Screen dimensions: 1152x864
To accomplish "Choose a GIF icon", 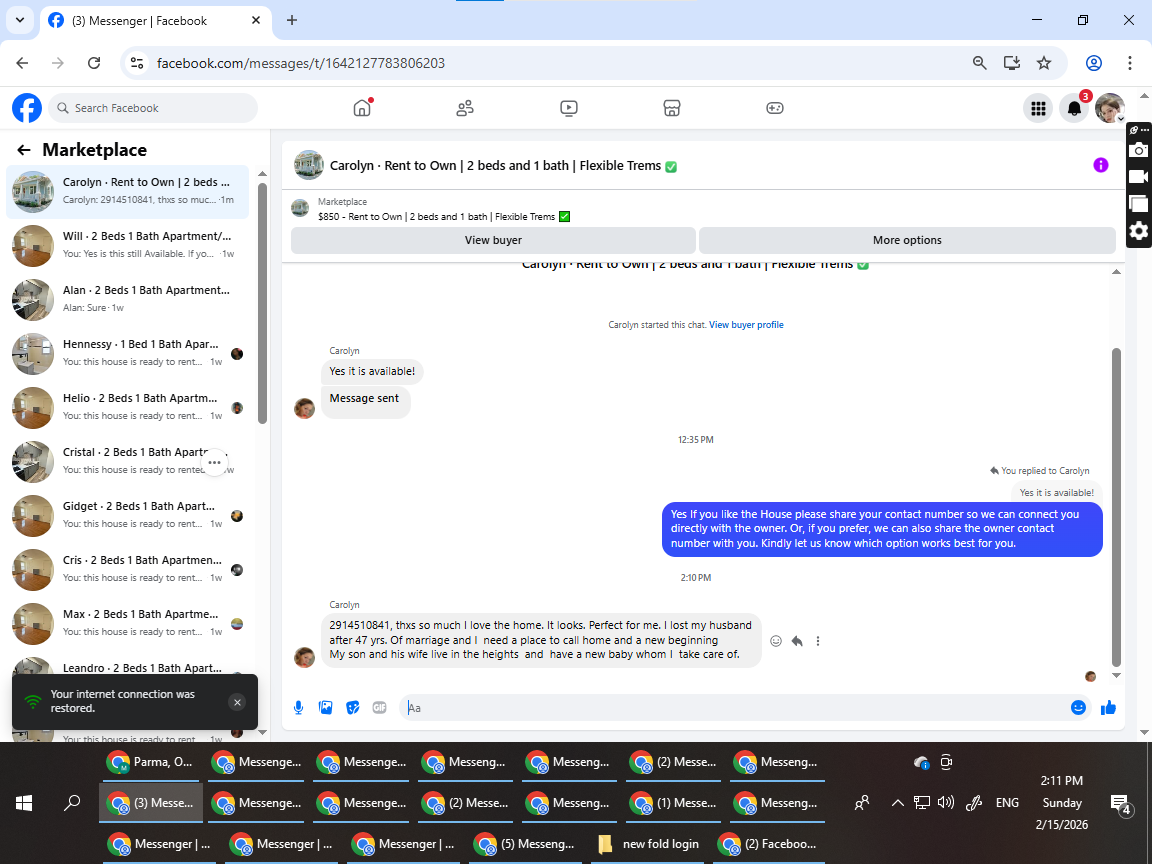I will (379, 708).
